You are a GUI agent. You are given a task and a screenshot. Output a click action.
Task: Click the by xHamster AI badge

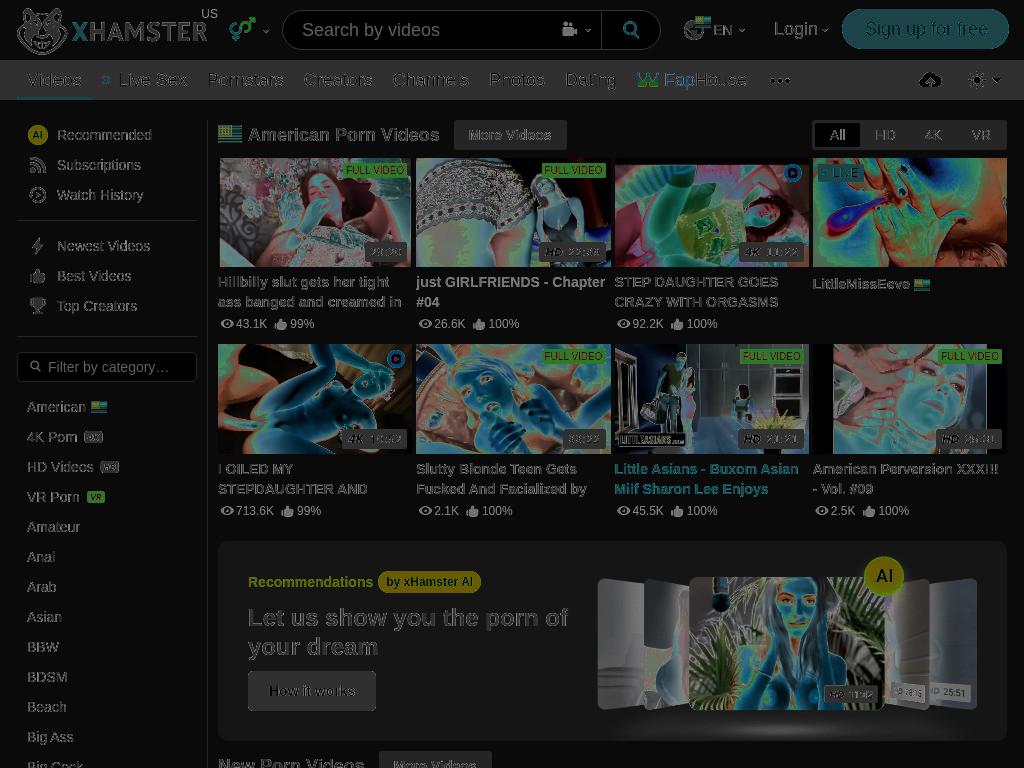(429, 582)
